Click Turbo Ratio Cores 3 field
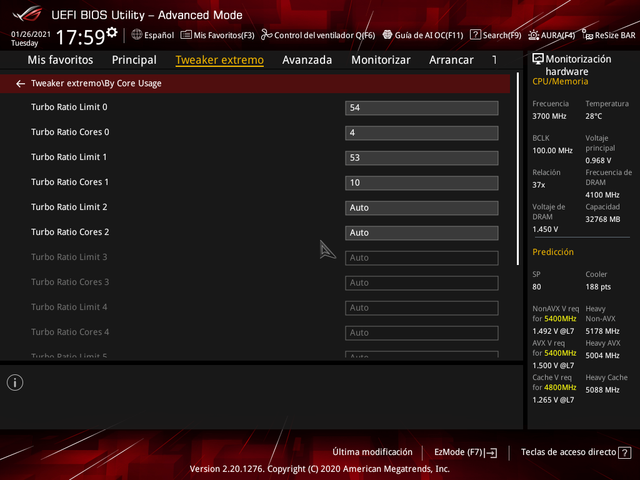 point(422,283)
